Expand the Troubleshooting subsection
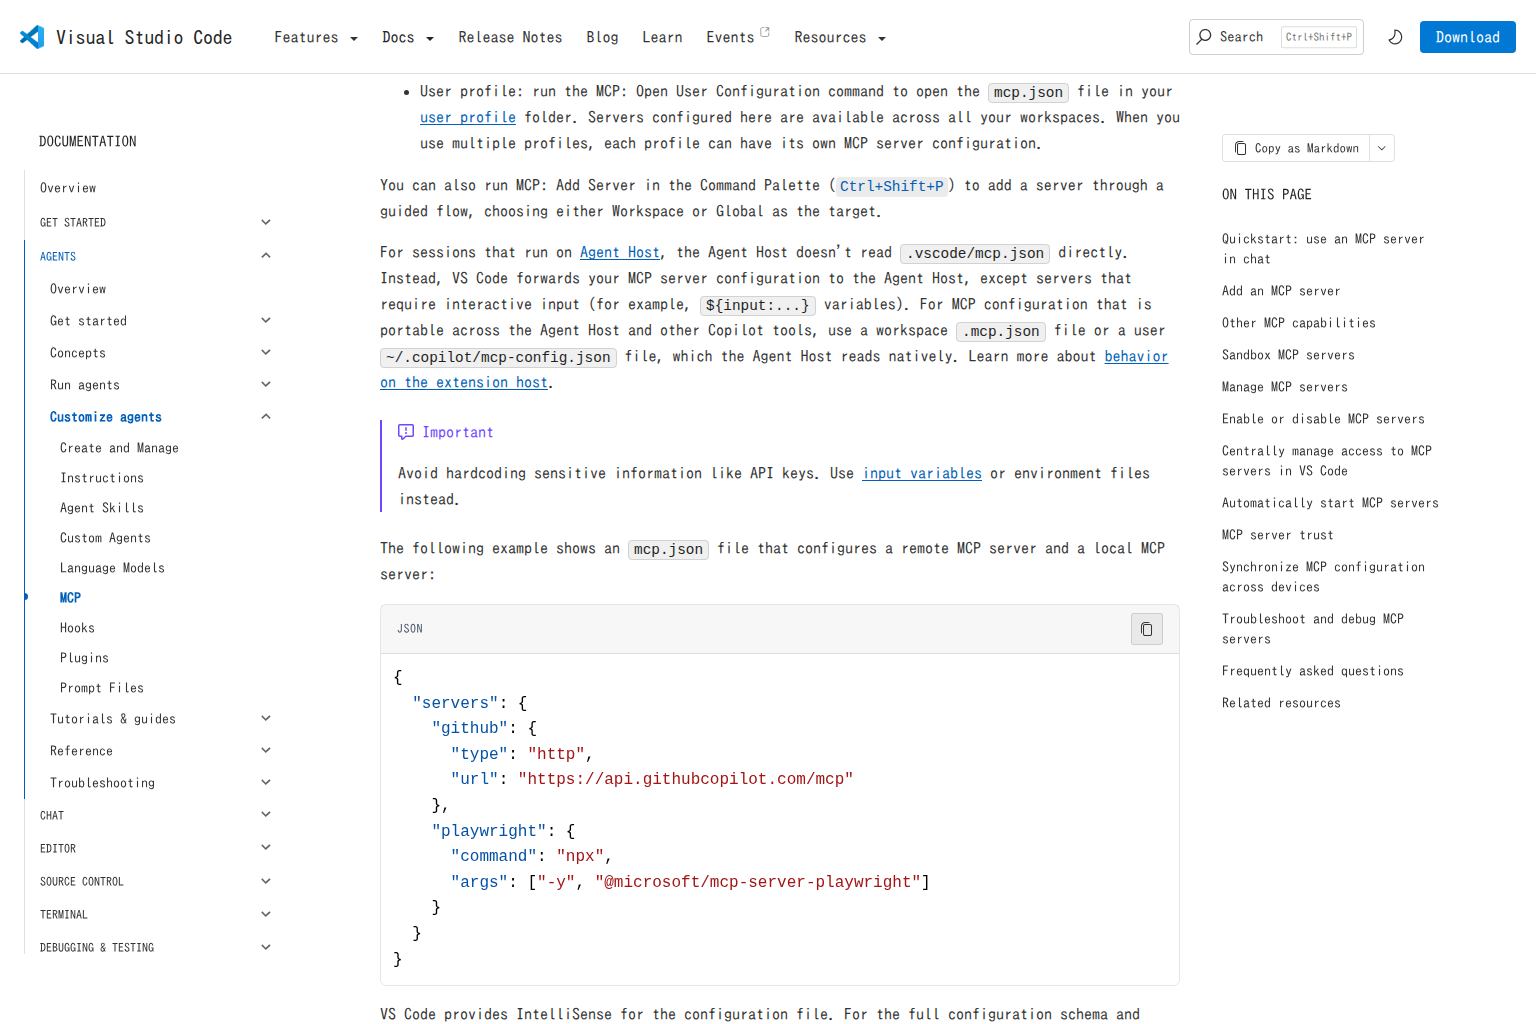The image size is (1536, 1024). pyautogui.click(x=266, y=782)
